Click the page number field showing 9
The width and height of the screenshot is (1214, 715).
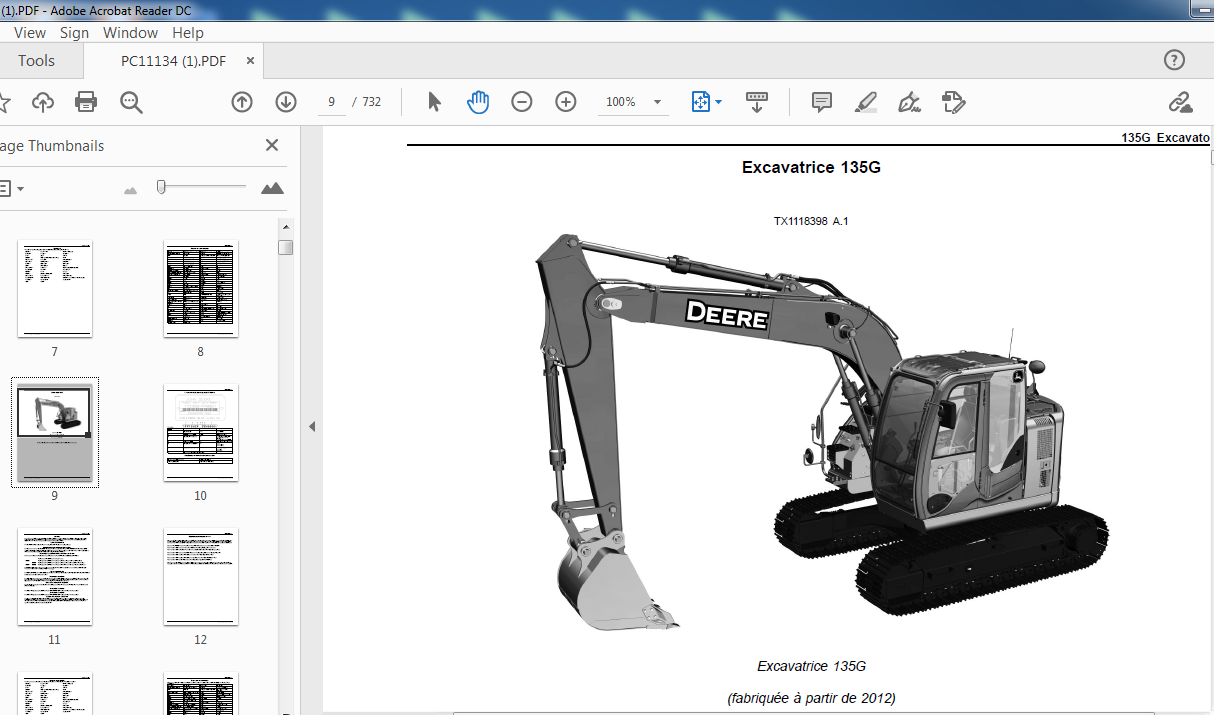click(x=332, y=102)
